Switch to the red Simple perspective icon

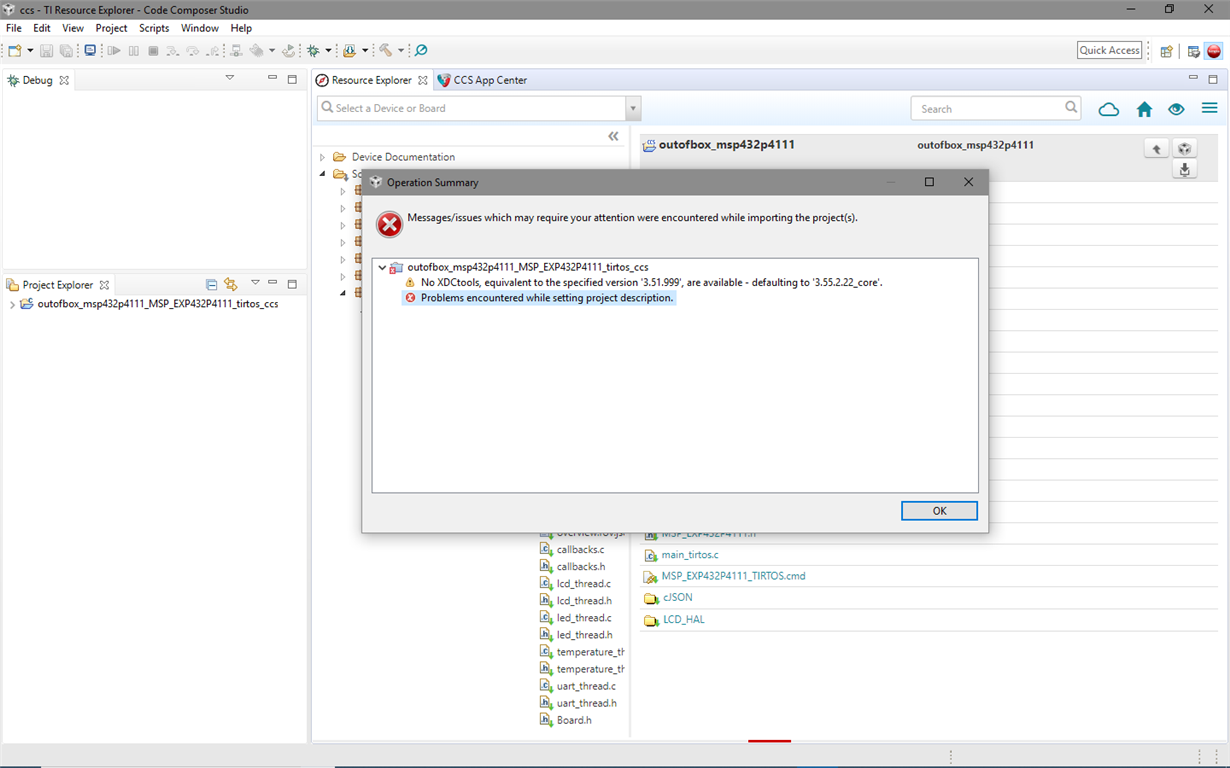pos(1214,51)
